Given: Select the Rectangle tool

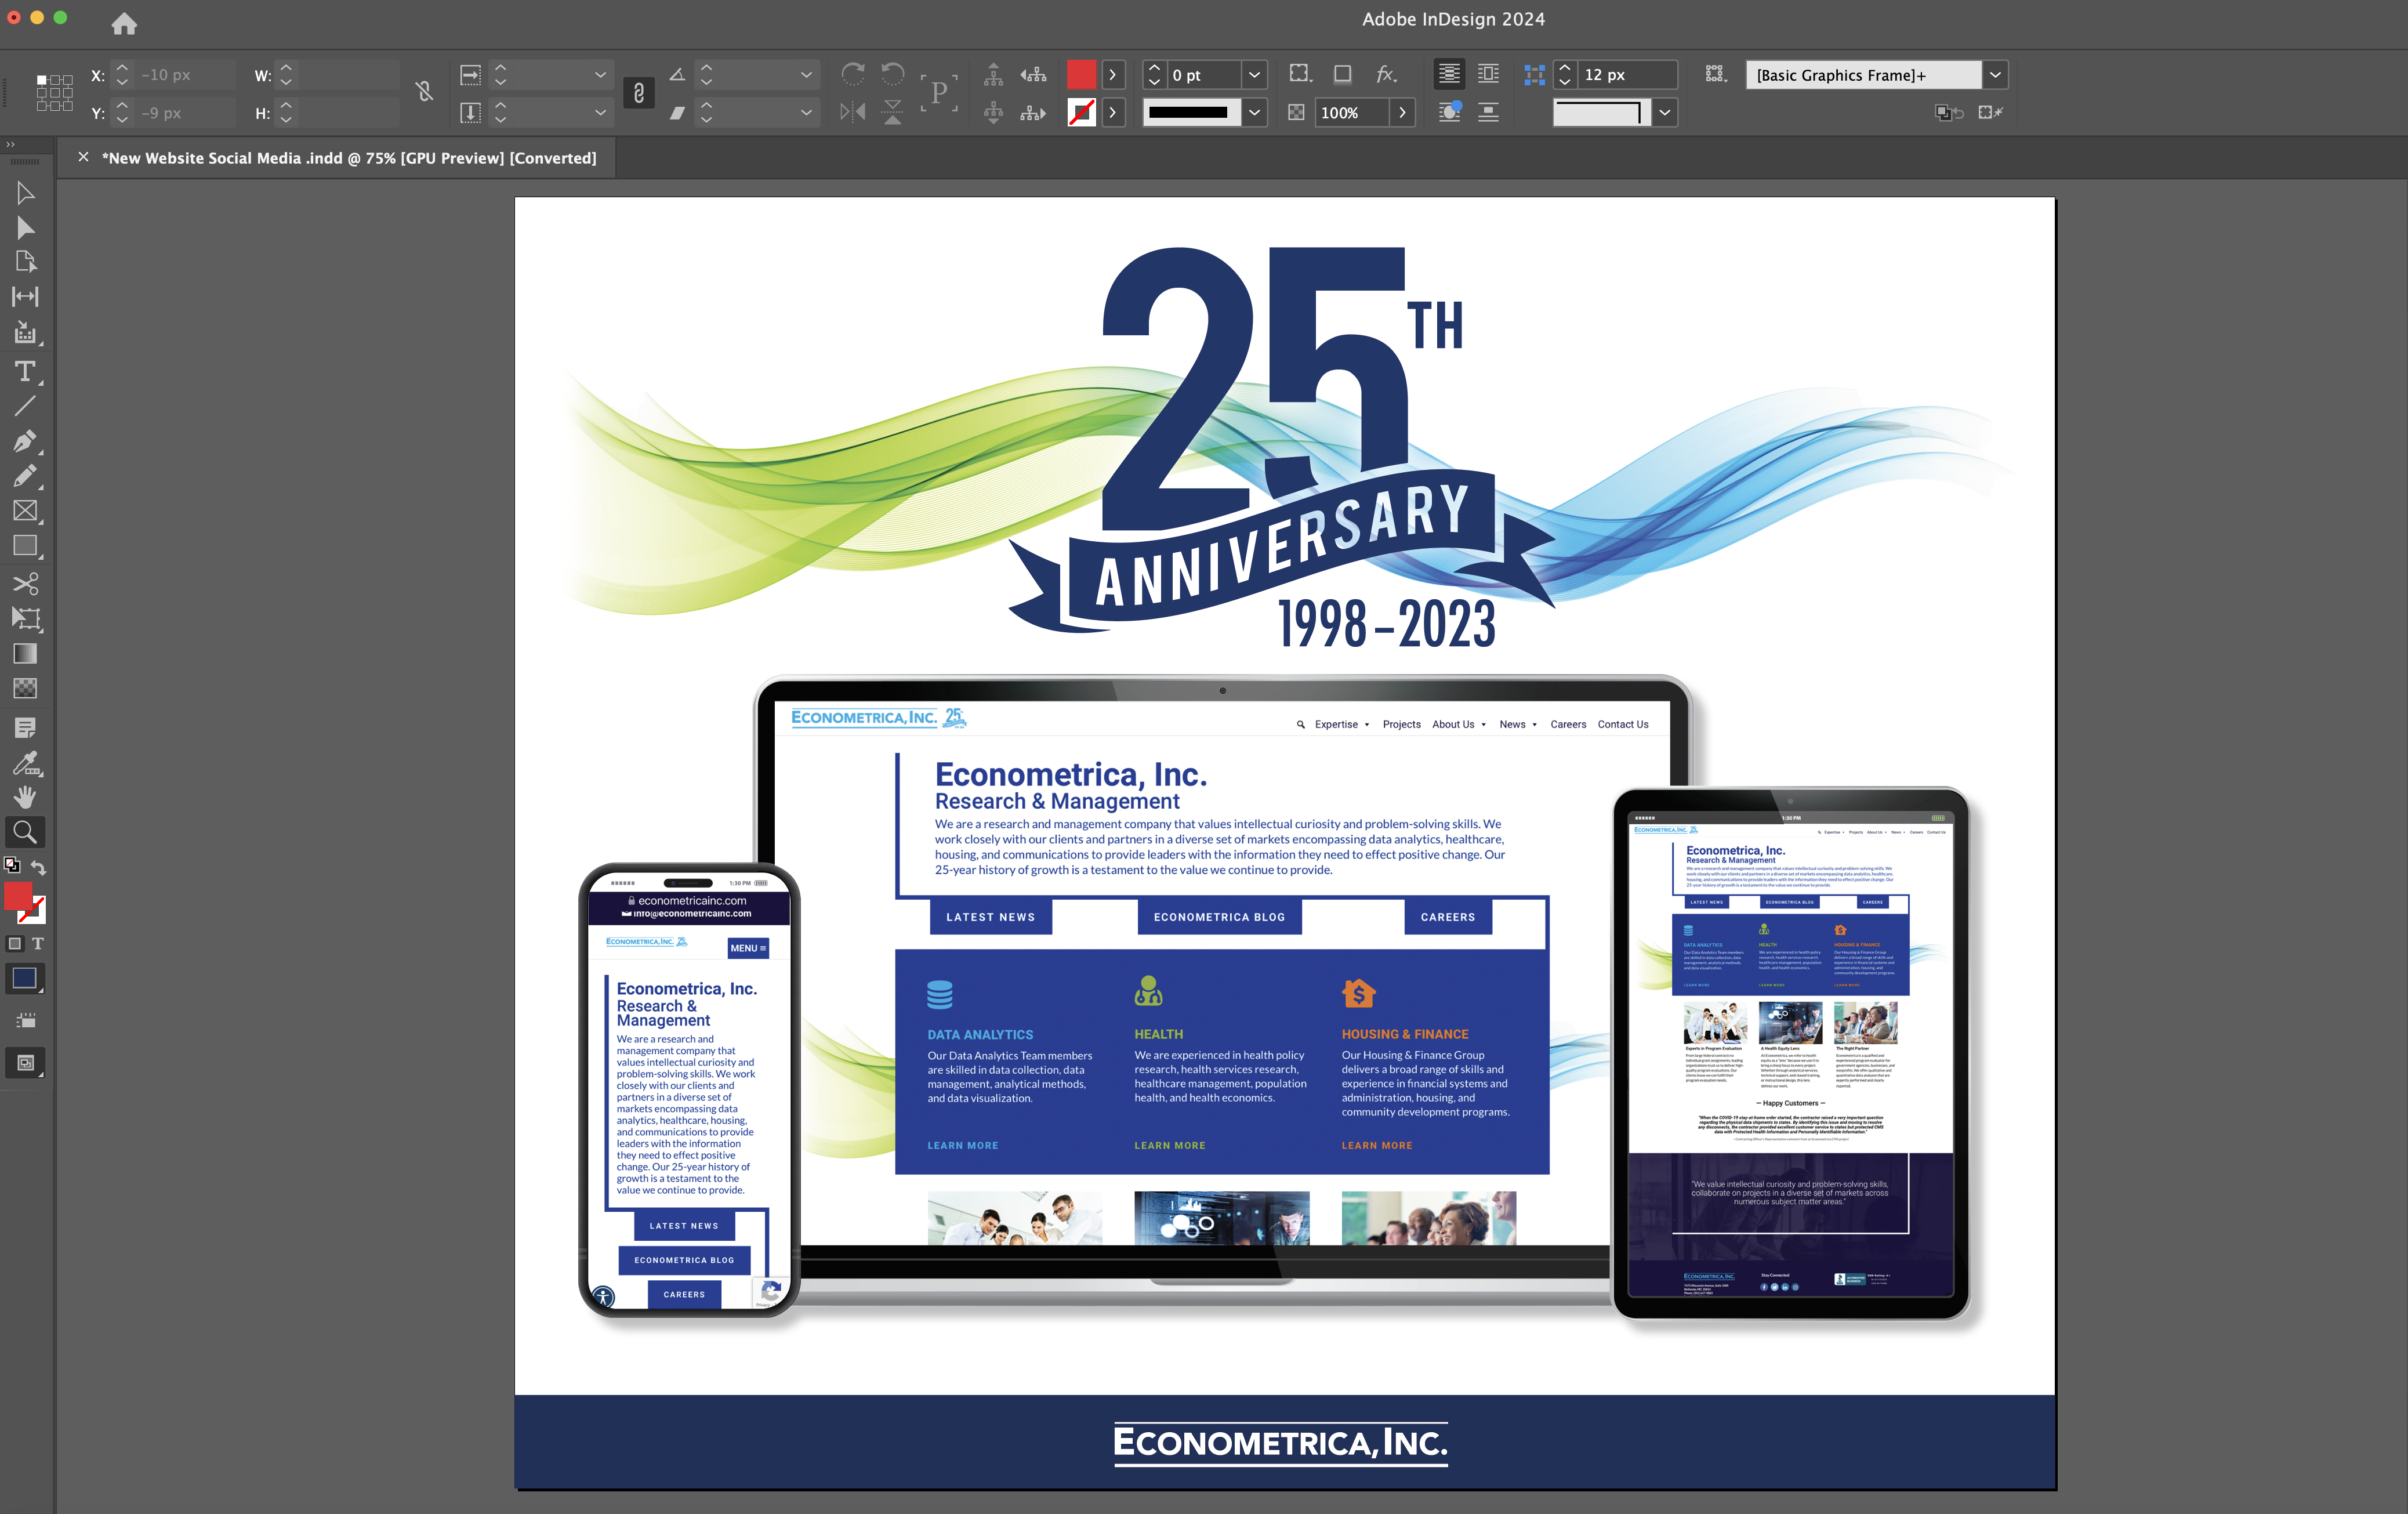Looking at the screenshot, I should click(x=26, y=546).
